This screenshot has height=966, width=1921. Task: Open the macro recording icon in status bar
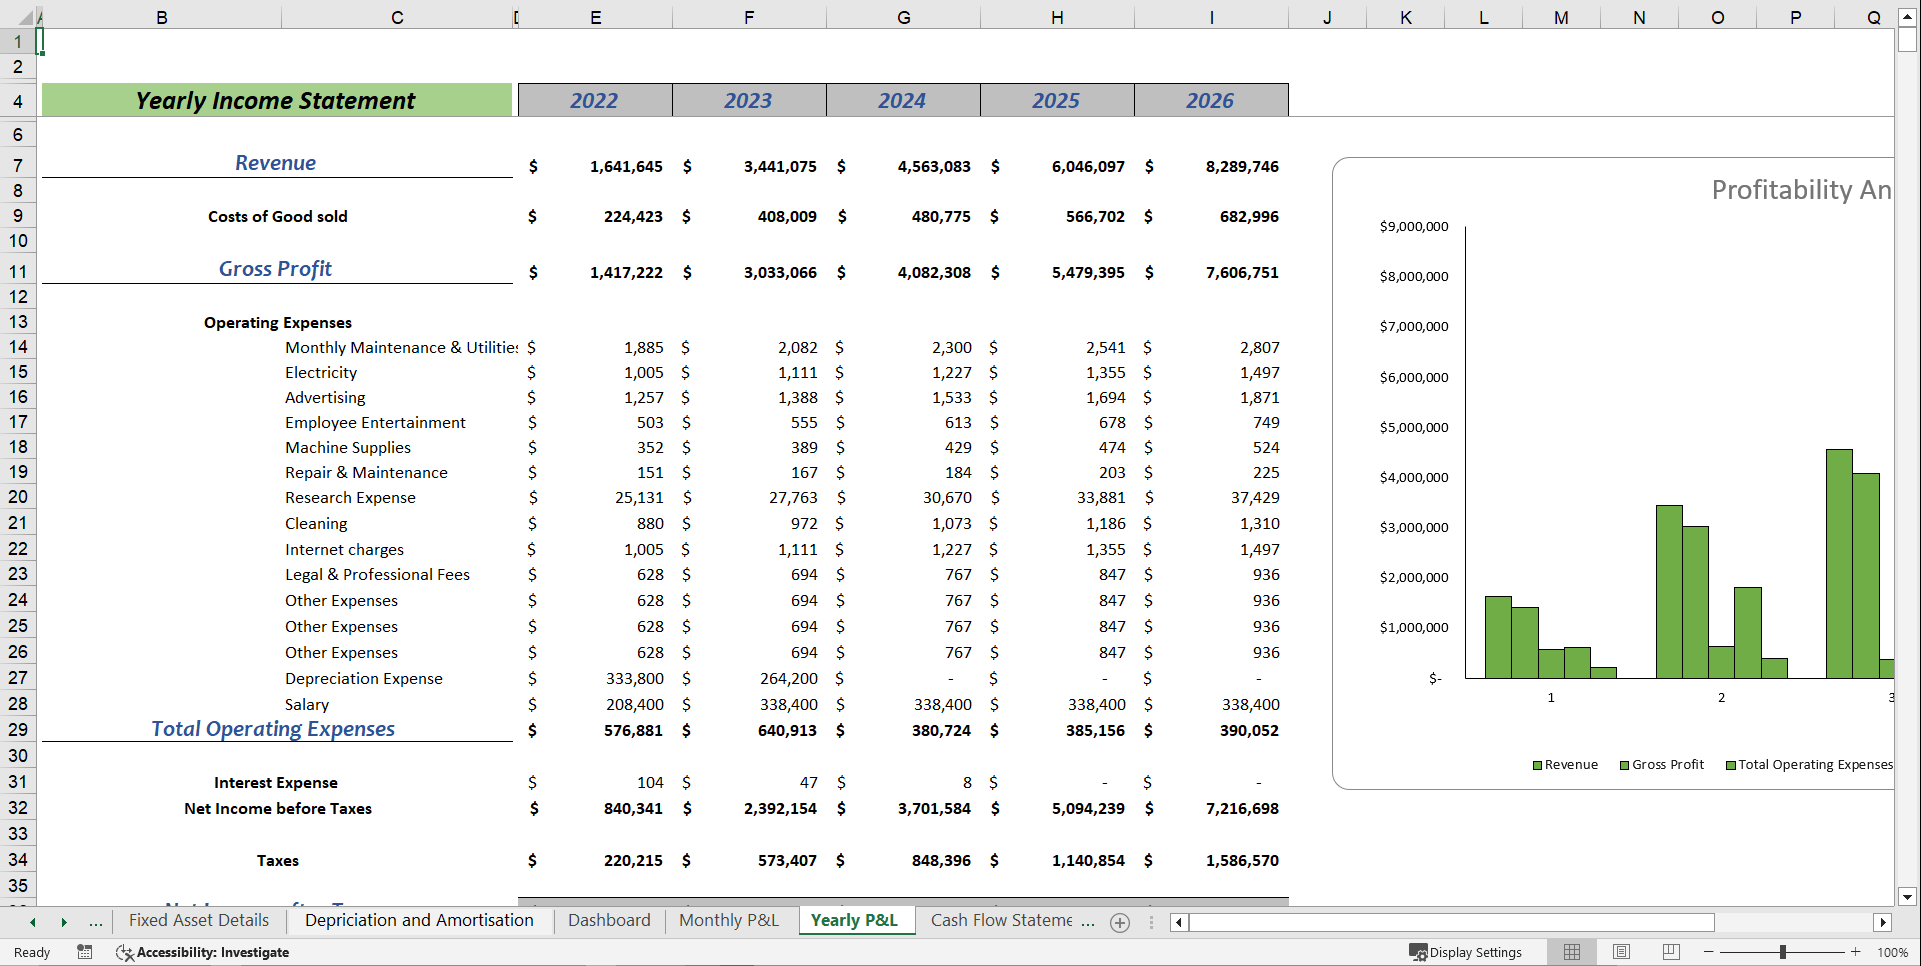tap(85, 952)
